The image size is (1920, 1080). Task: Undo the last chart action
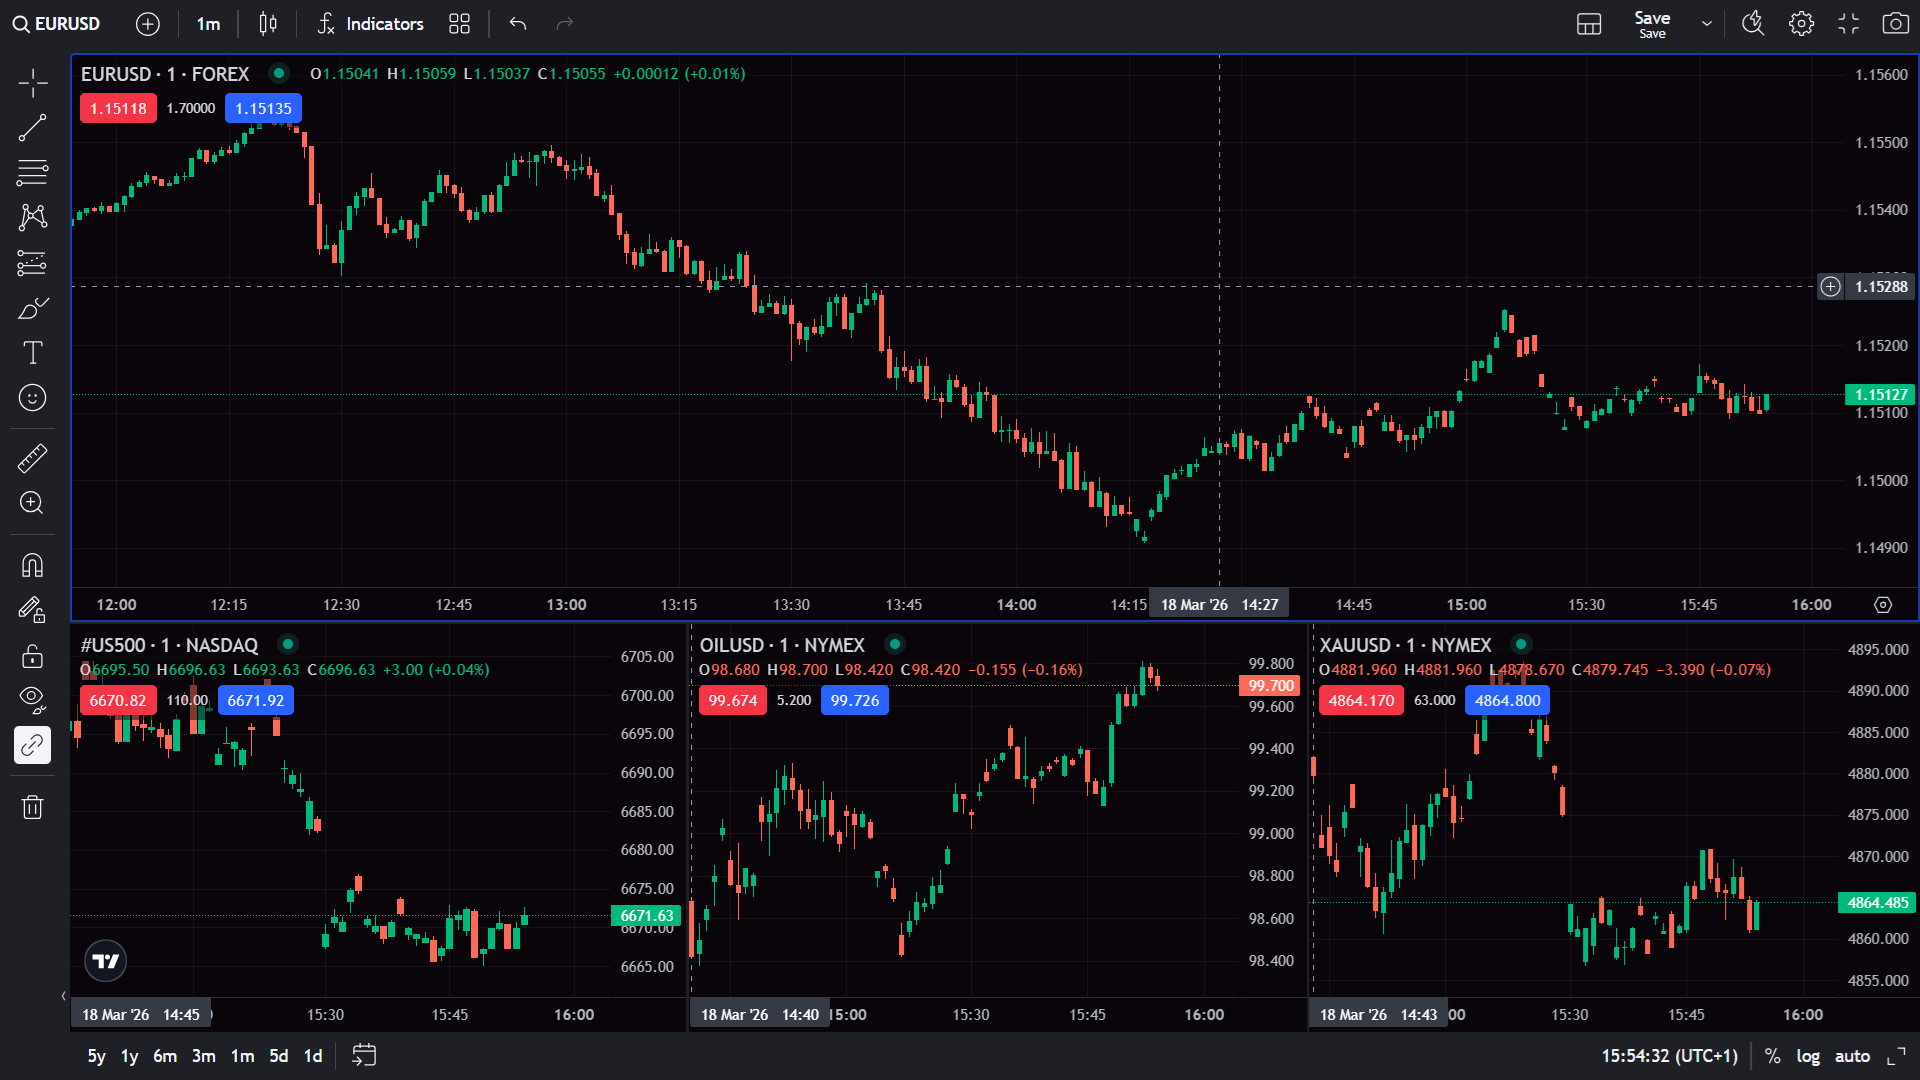pyautogui.click(x=518, y=24)
